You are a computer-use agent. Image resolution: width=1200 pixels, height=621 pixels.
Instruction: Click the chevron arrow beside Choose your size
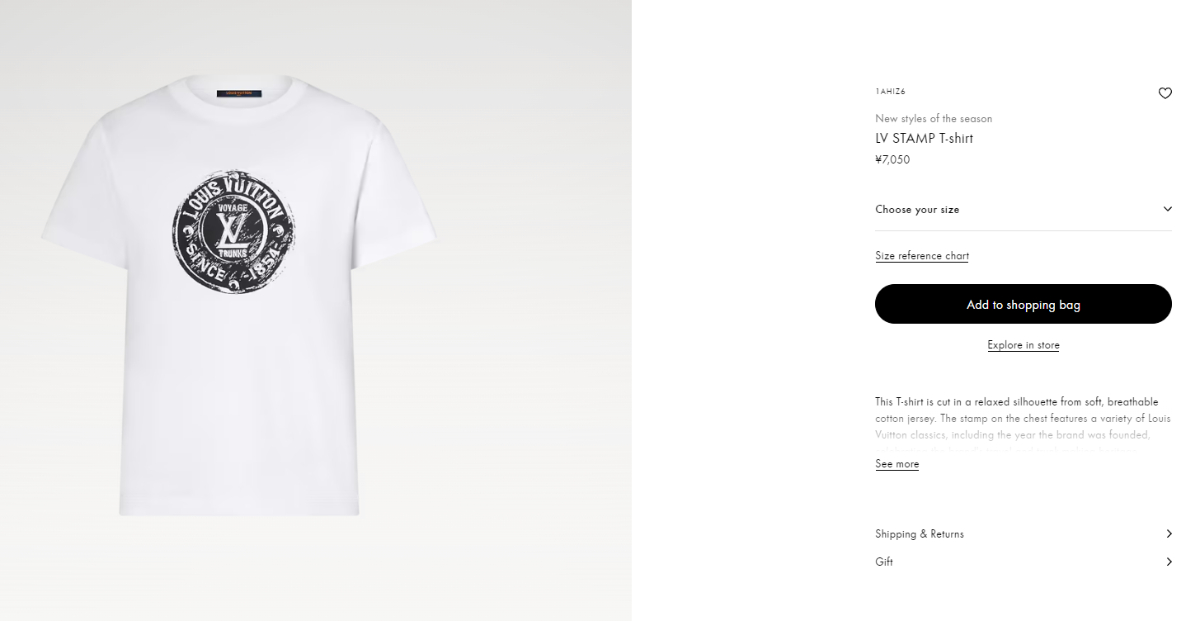click(x=1167, y=209)
